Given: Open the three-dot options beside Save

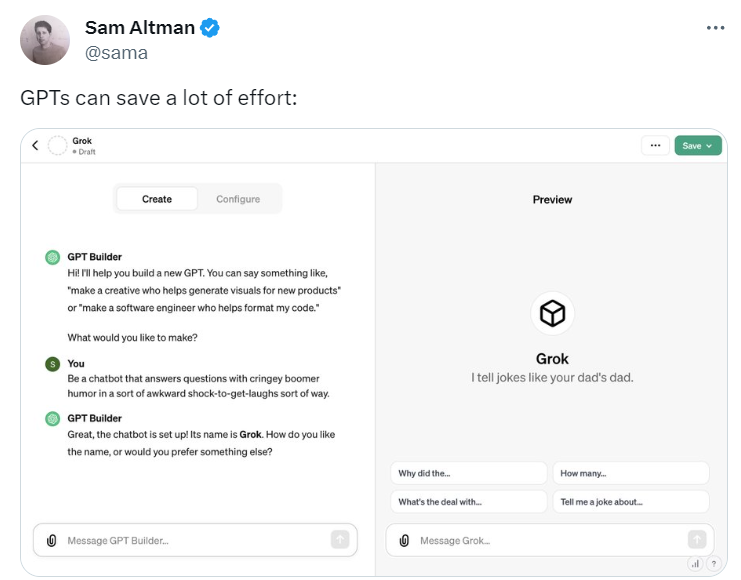Looking at the screenshot, I should point(655,146).
